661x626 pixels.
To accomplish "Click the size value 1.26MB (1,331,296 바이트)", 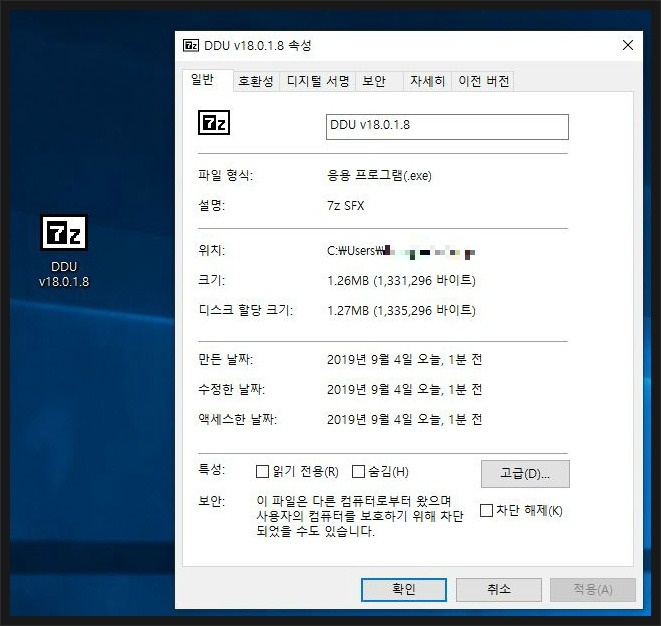I will click(401, 280).
